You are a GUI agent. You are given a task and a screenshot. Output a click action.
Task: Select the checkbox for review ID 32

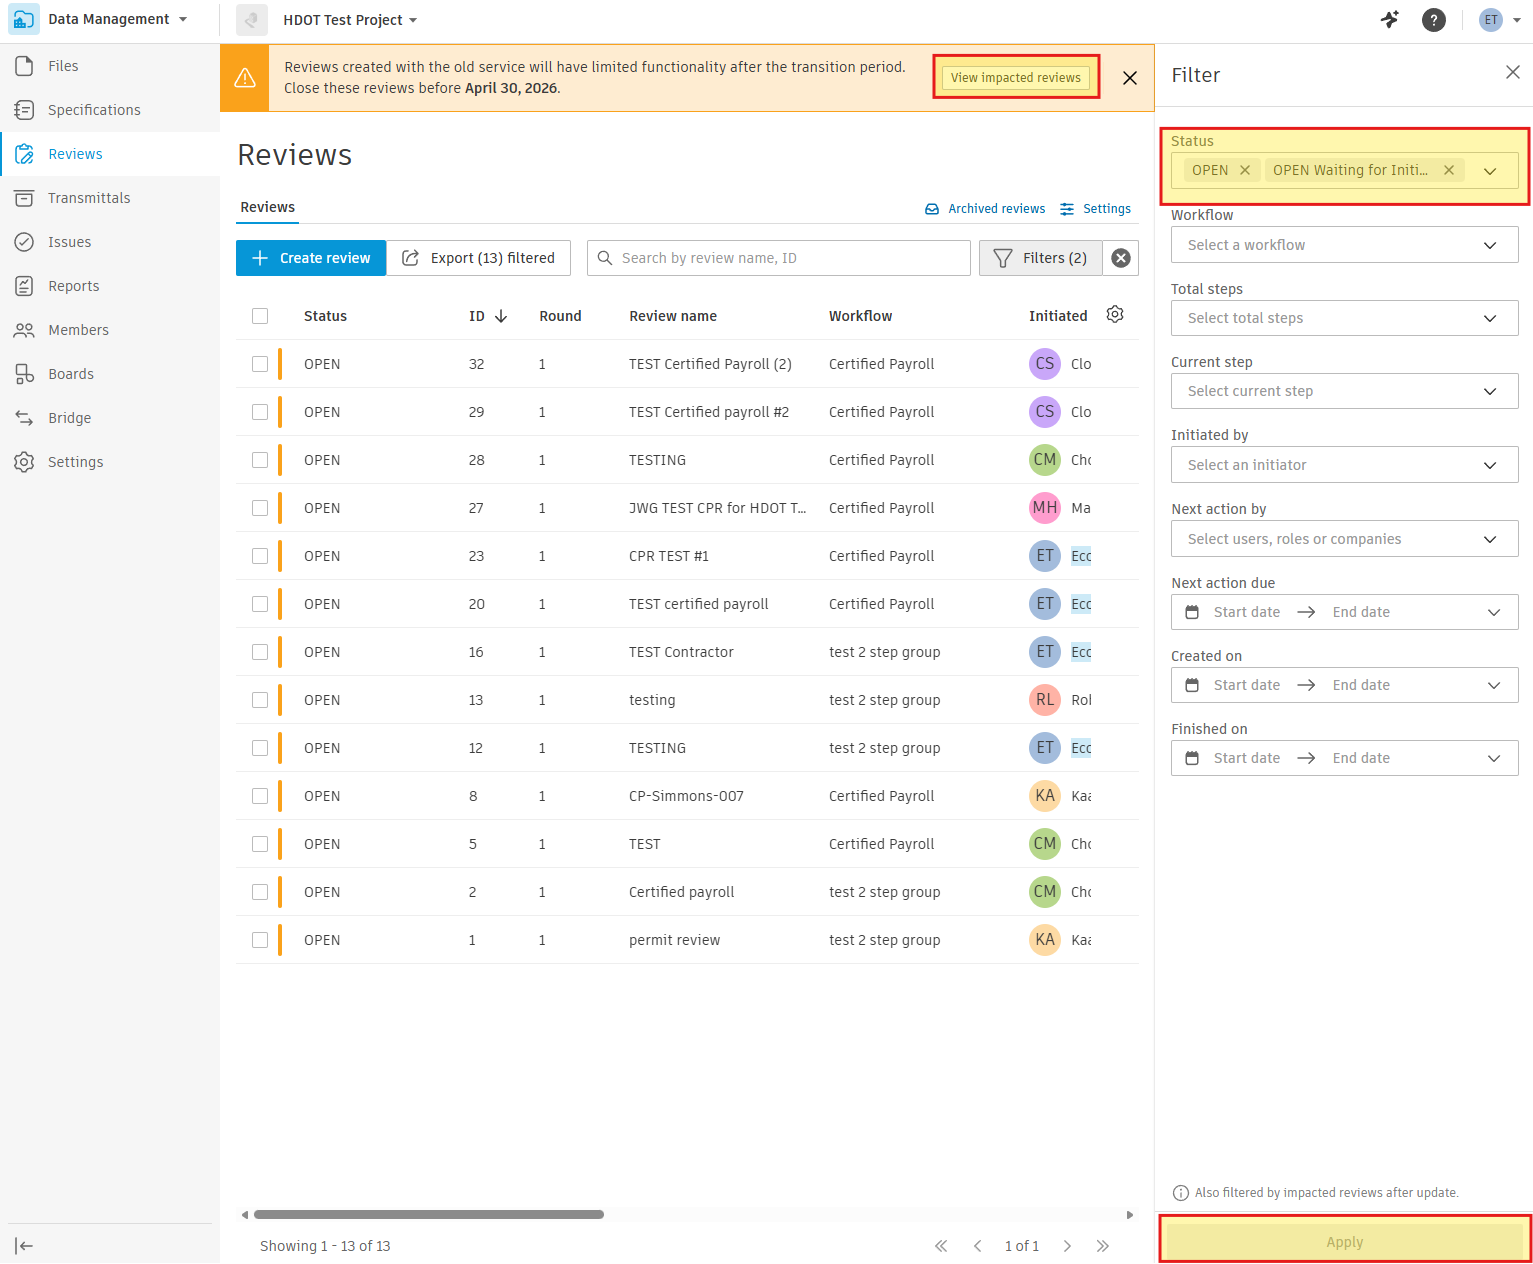[260, 364]
